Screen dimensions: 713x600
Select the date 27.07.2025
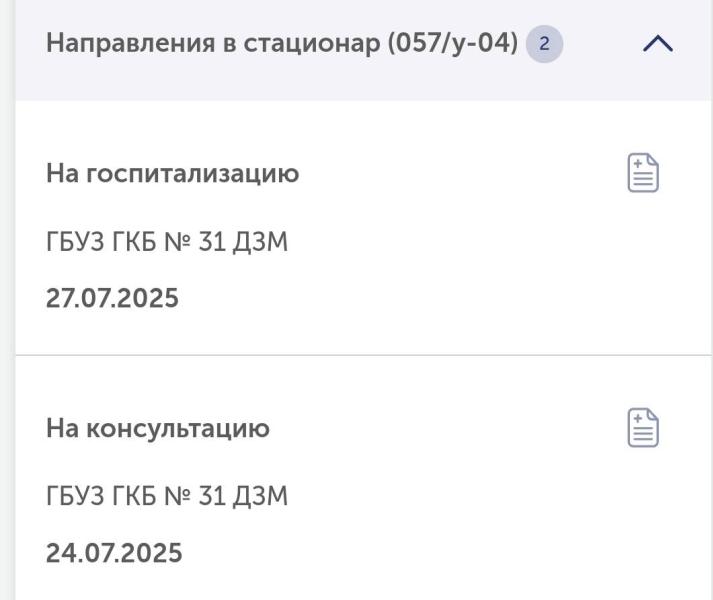(x=112, y=298)
